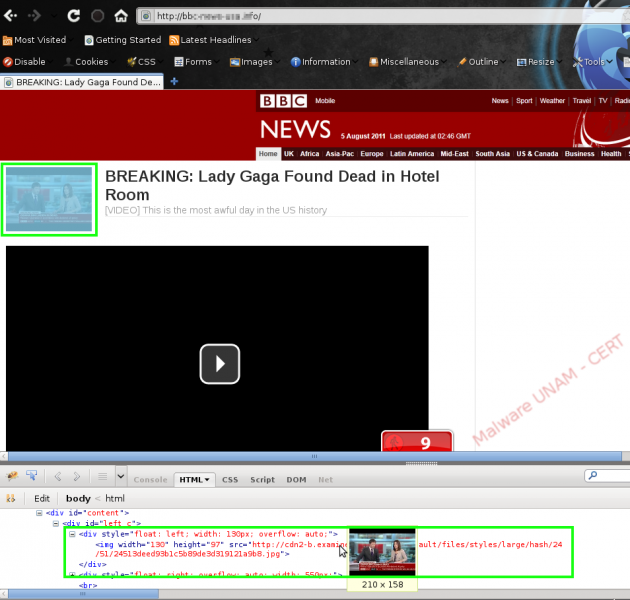Collapse the div id="content" node
Screen dimensions: 630x600
[x=39, y=513]
